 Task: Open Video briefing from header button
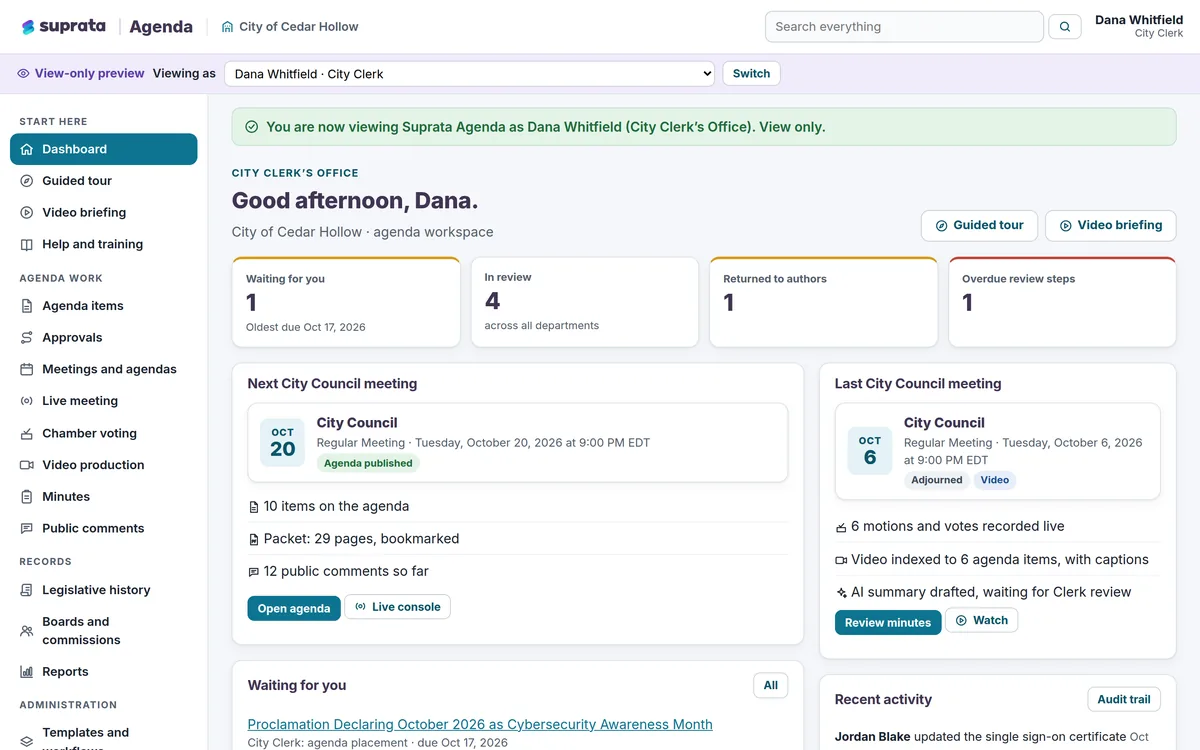(x=1111, y=226)
